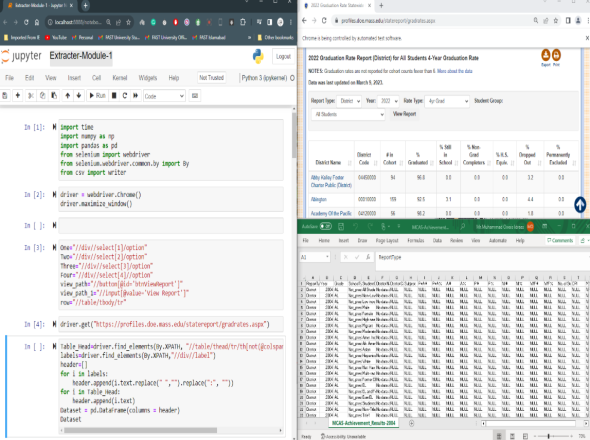Image resolution: width=590 pixels, height=440 pixels.
Task: Open Excel Name Box dropdown showing A1
Action: (x=327, y=257)
